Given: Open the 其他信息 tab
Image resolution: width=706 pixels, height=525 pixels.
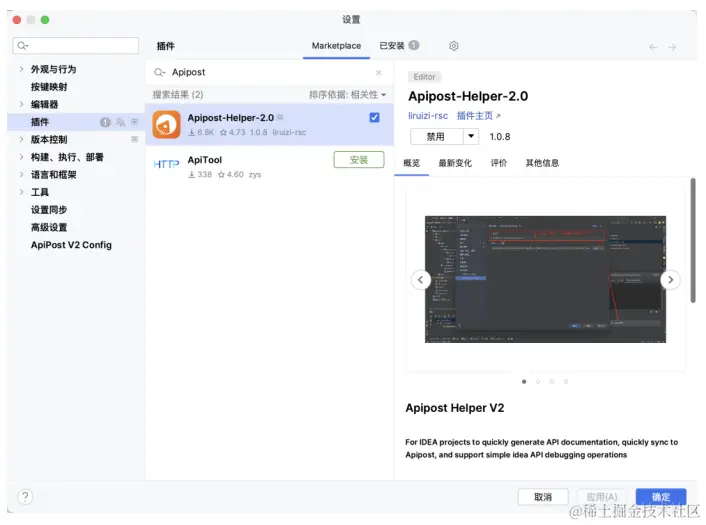Looking at the screenshot, I should pos(542,163).
